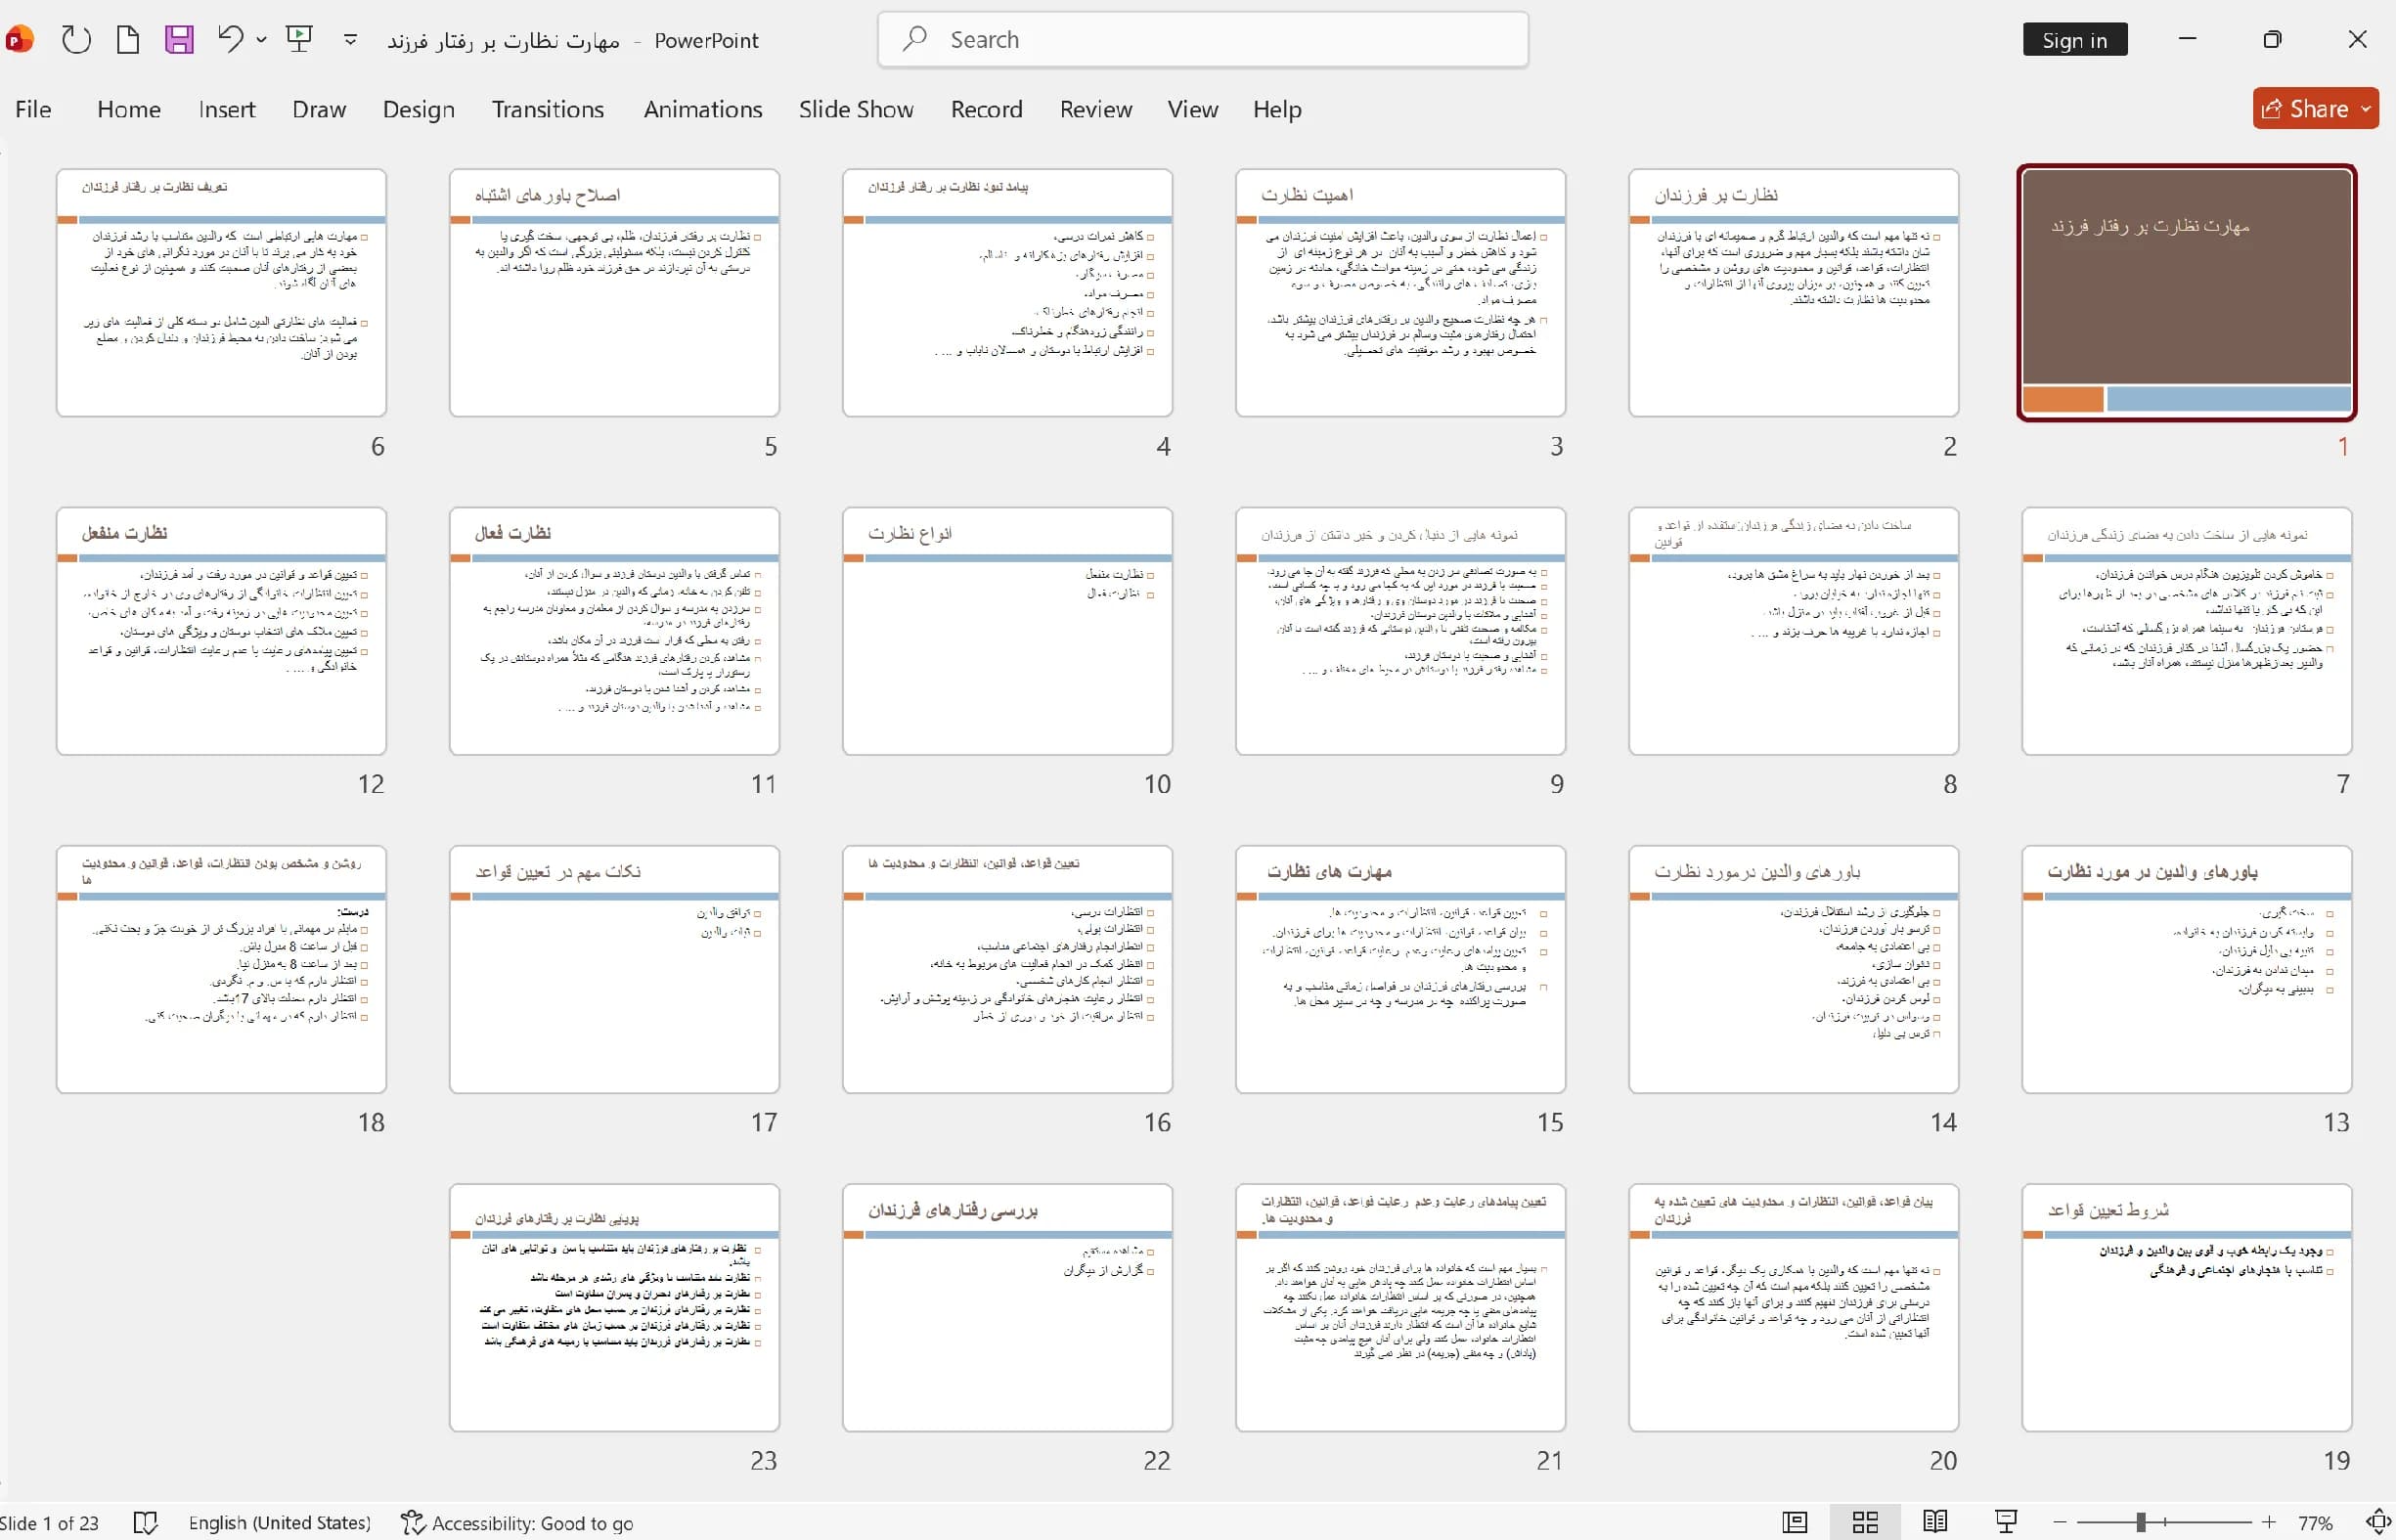
Task: Click the Share button
Action: (x=2304, y=108)
